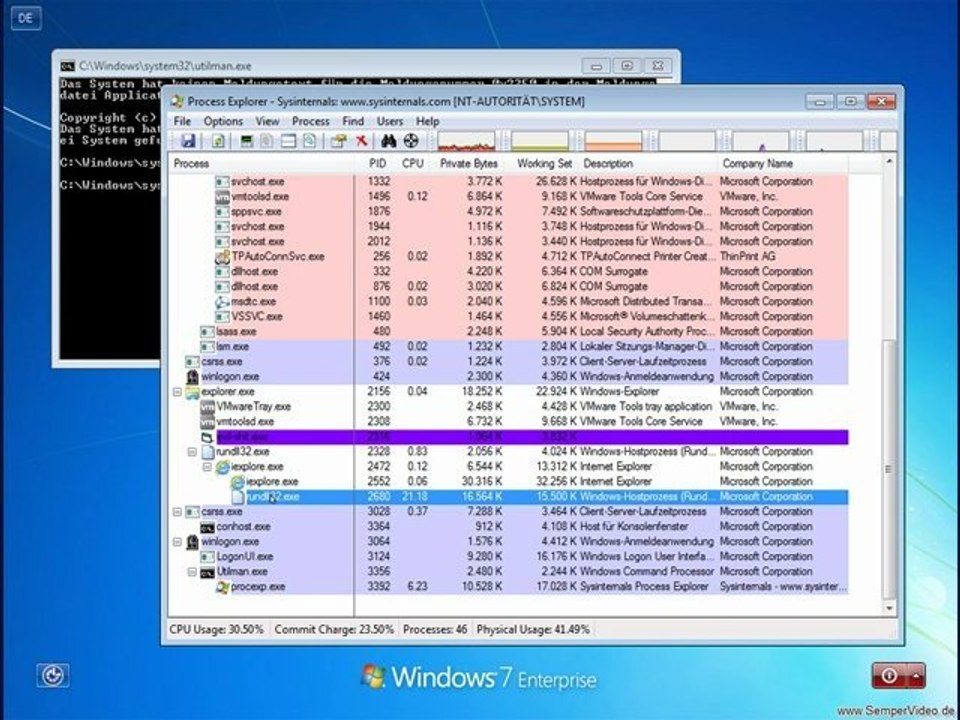Click the red CPU usage history graph
Image resolution: width=960 pixels, height=720 pixels.
pos(466,141)
